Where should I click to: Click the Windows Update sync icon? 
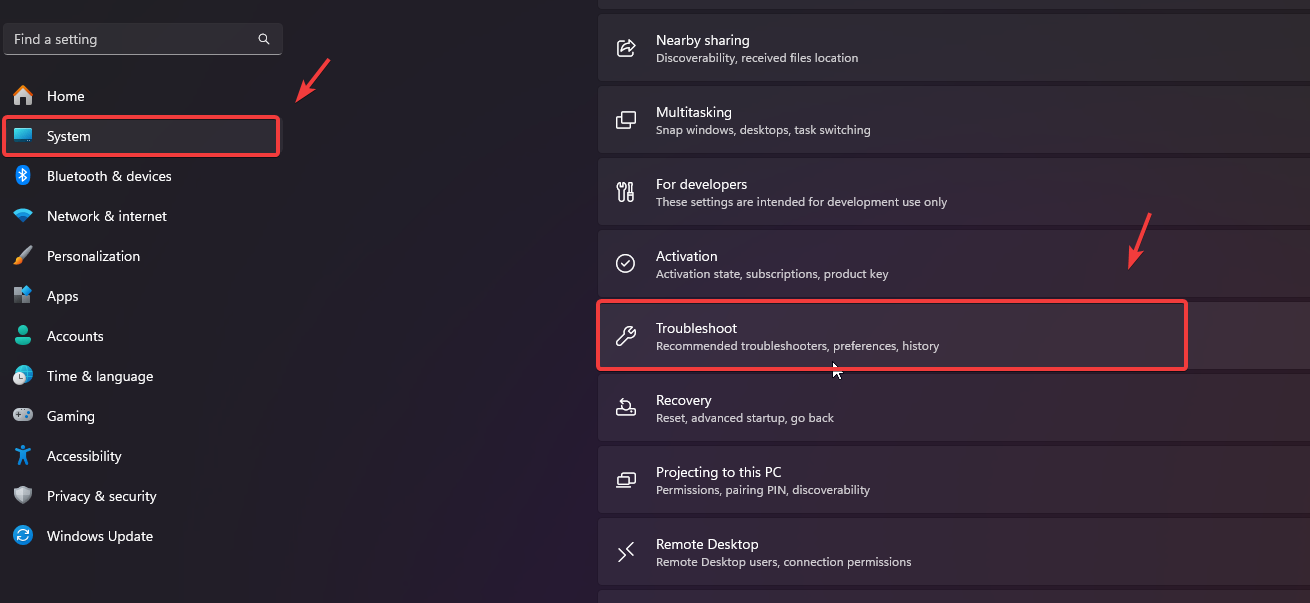point(23,536)
